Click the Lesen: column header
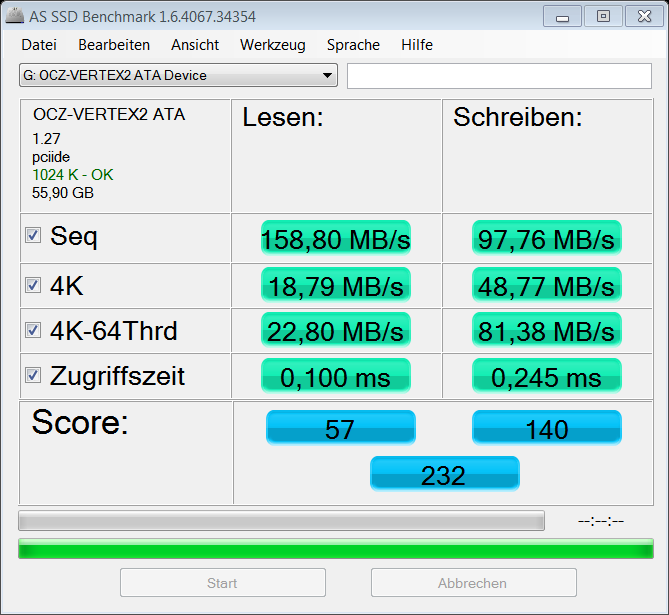 283,117
